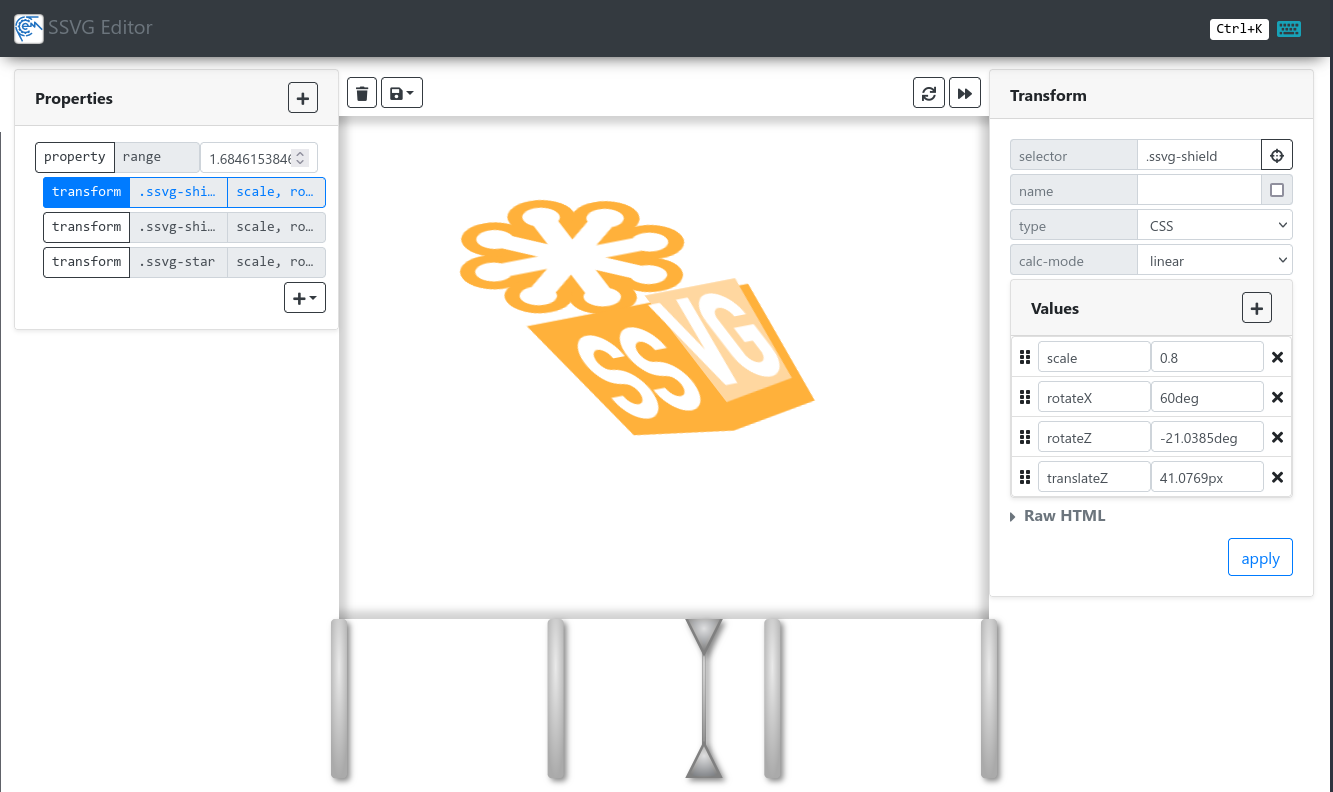The height and width of the screenshot is (792, 1333).
Task: Click the empty name input field
Action: tap(1199, 190)
